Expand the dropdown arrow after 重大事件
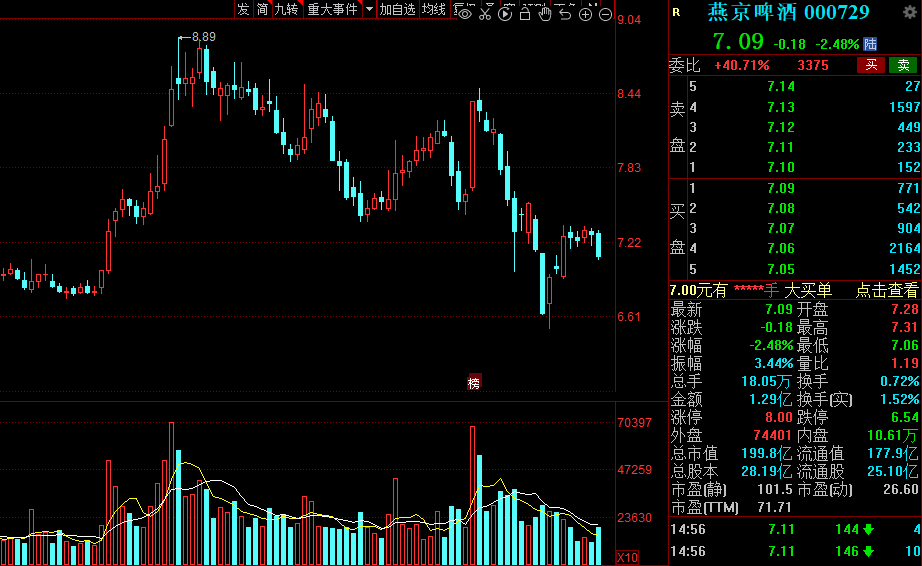The width and height of the screenshot is (922, 566). click(369, 9)
